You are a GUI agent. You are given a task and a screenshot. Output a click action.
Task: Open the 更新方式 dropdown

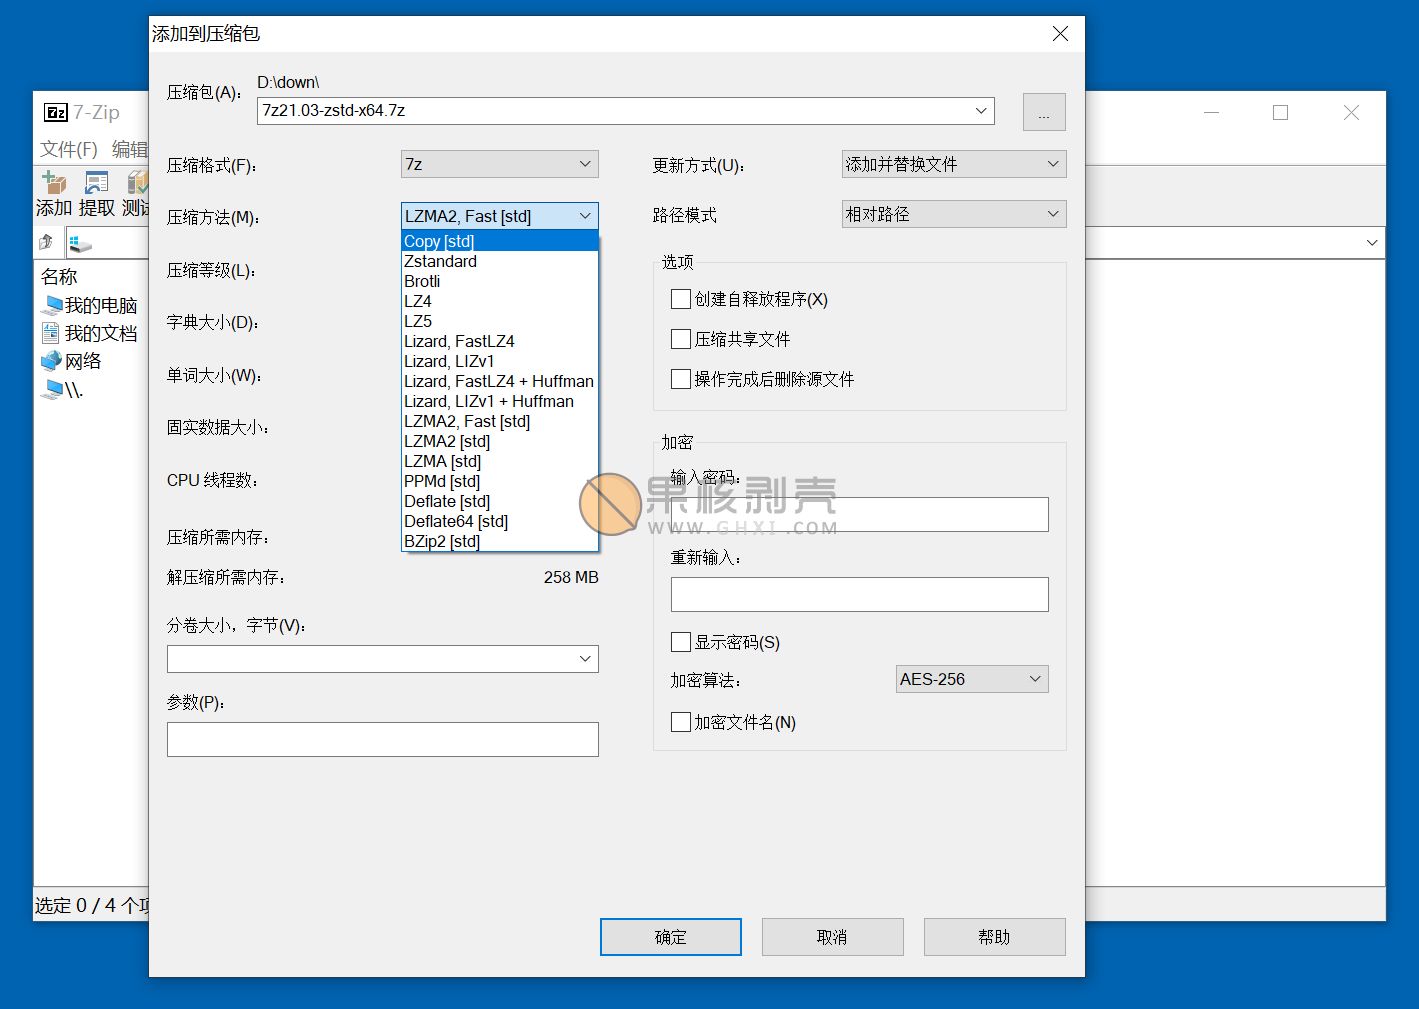[x=954, y=164]
